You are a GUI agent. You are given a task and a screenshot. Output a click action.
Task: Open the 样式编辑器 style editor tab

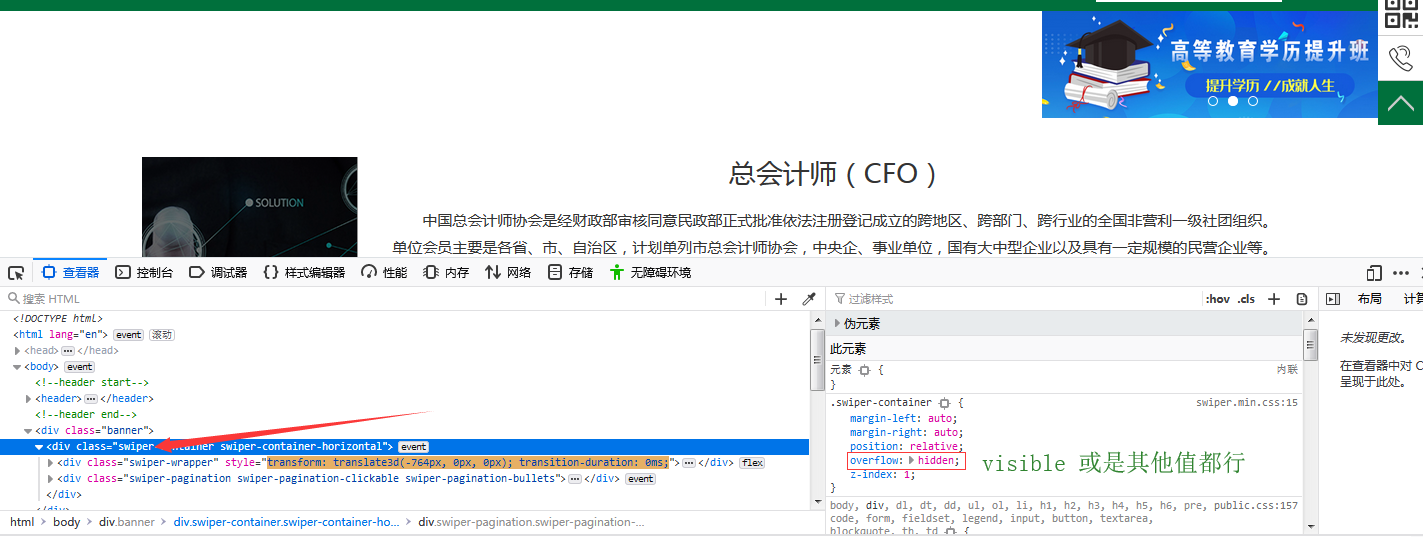pyautogui.click(x=304, y=272)
